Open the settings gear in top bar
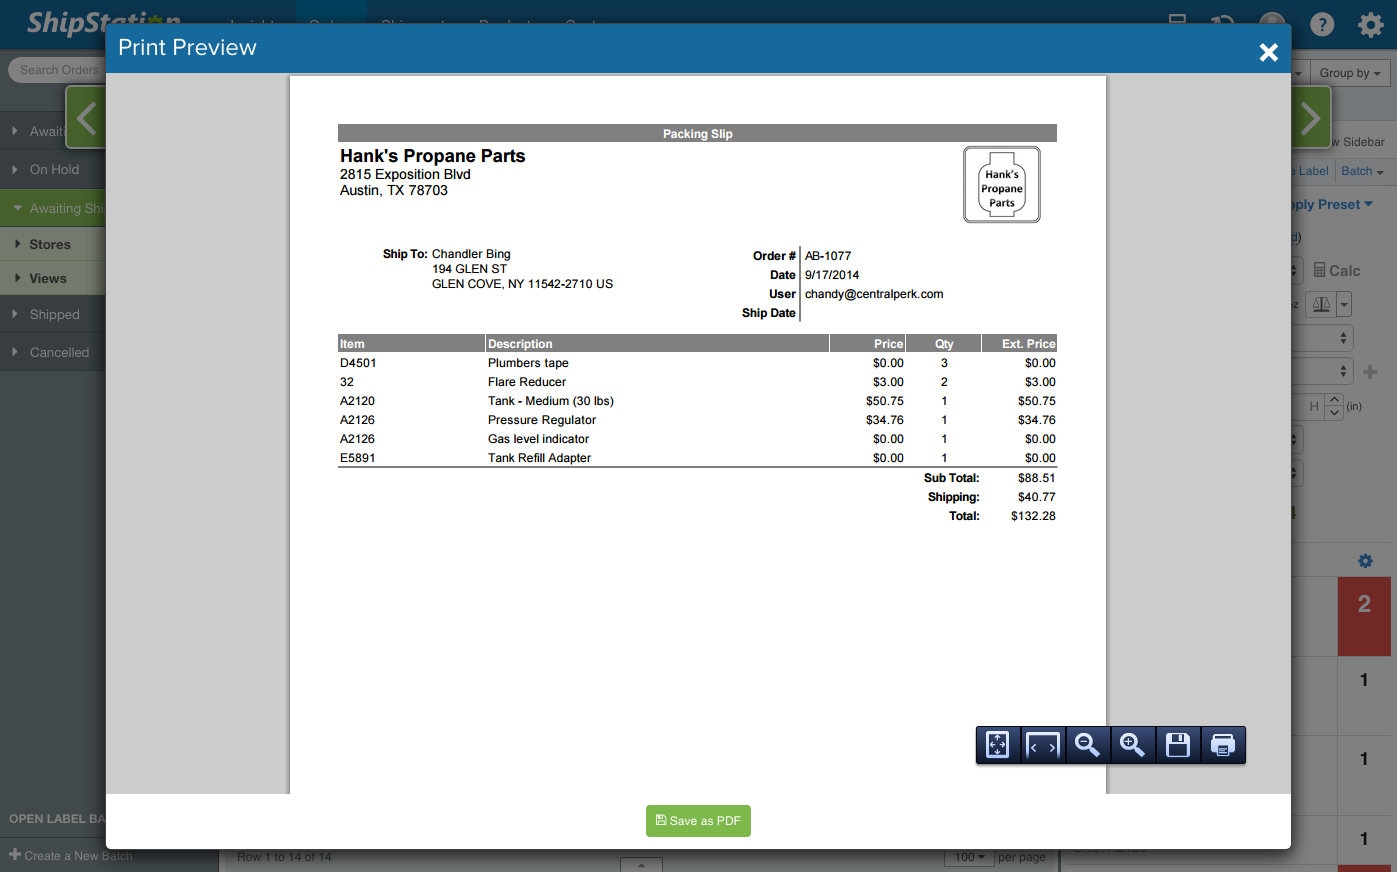Image resolution: width=1397 pixels, height=872 pixels. pyautogui.click(x=1370, y=24)
